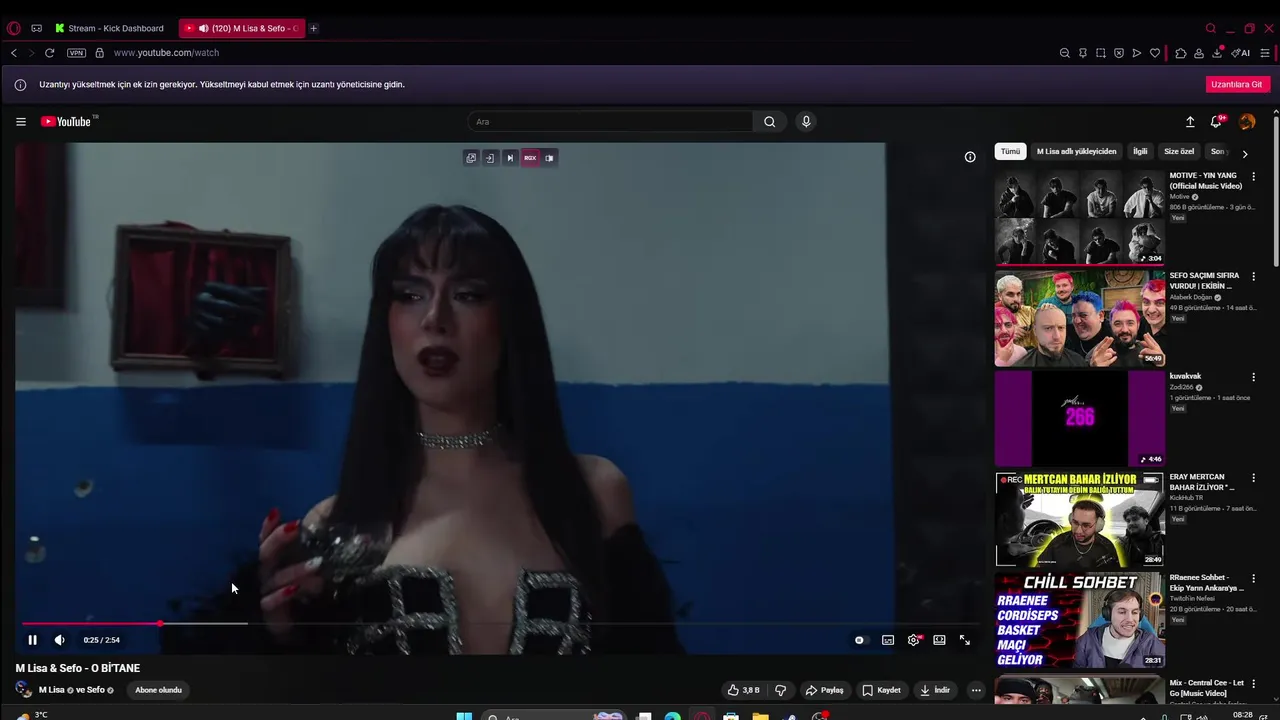This screenshot has width=1280, height=720.
Task: Seek on the video progress bar
Action: tap(500, 623)
